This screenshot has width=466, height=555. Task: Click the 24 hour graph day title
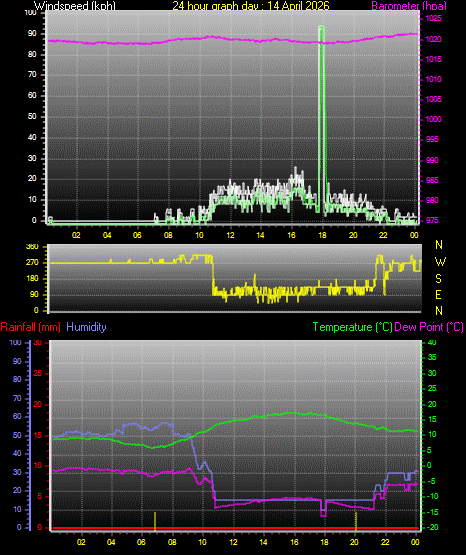point(251,6)
